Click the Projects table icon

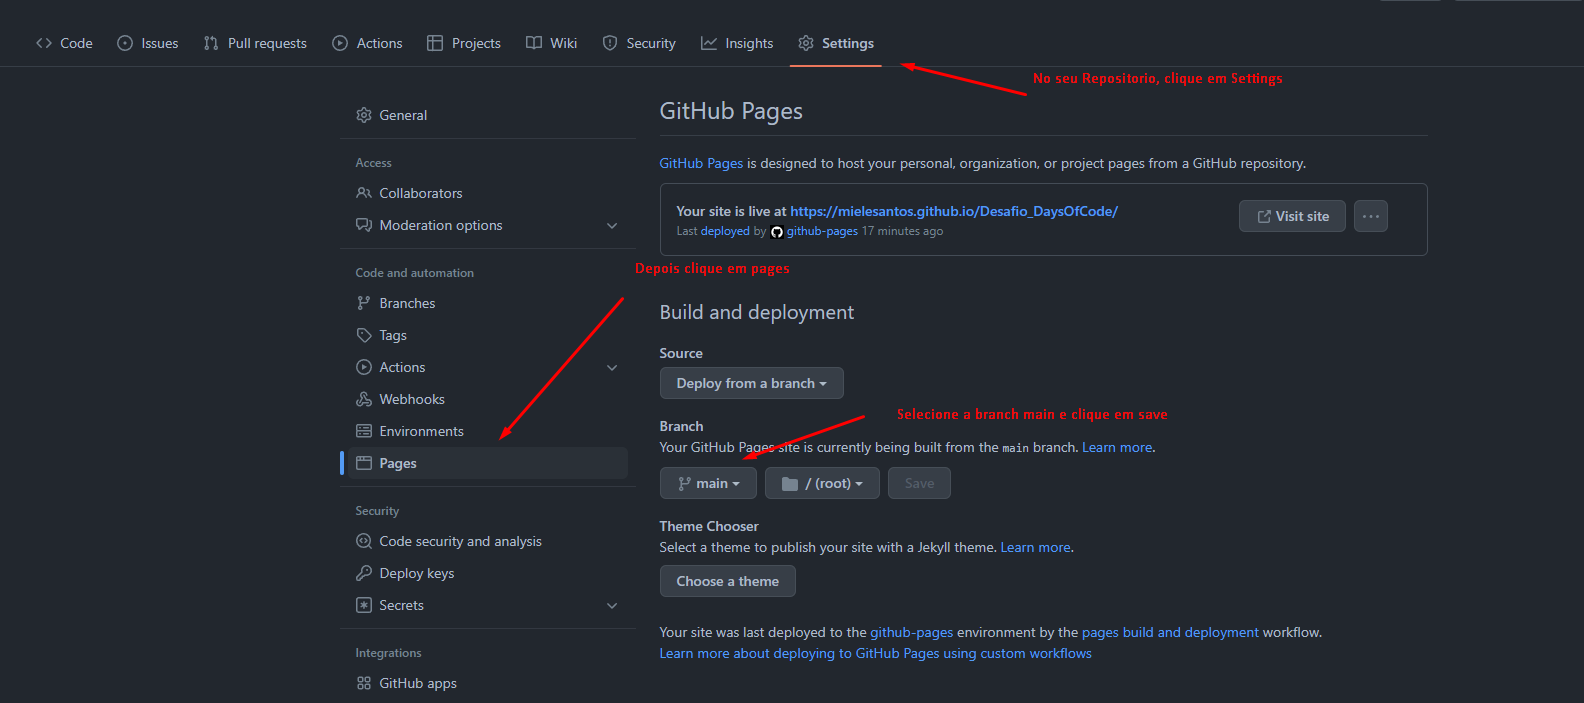tap(435, 43)
